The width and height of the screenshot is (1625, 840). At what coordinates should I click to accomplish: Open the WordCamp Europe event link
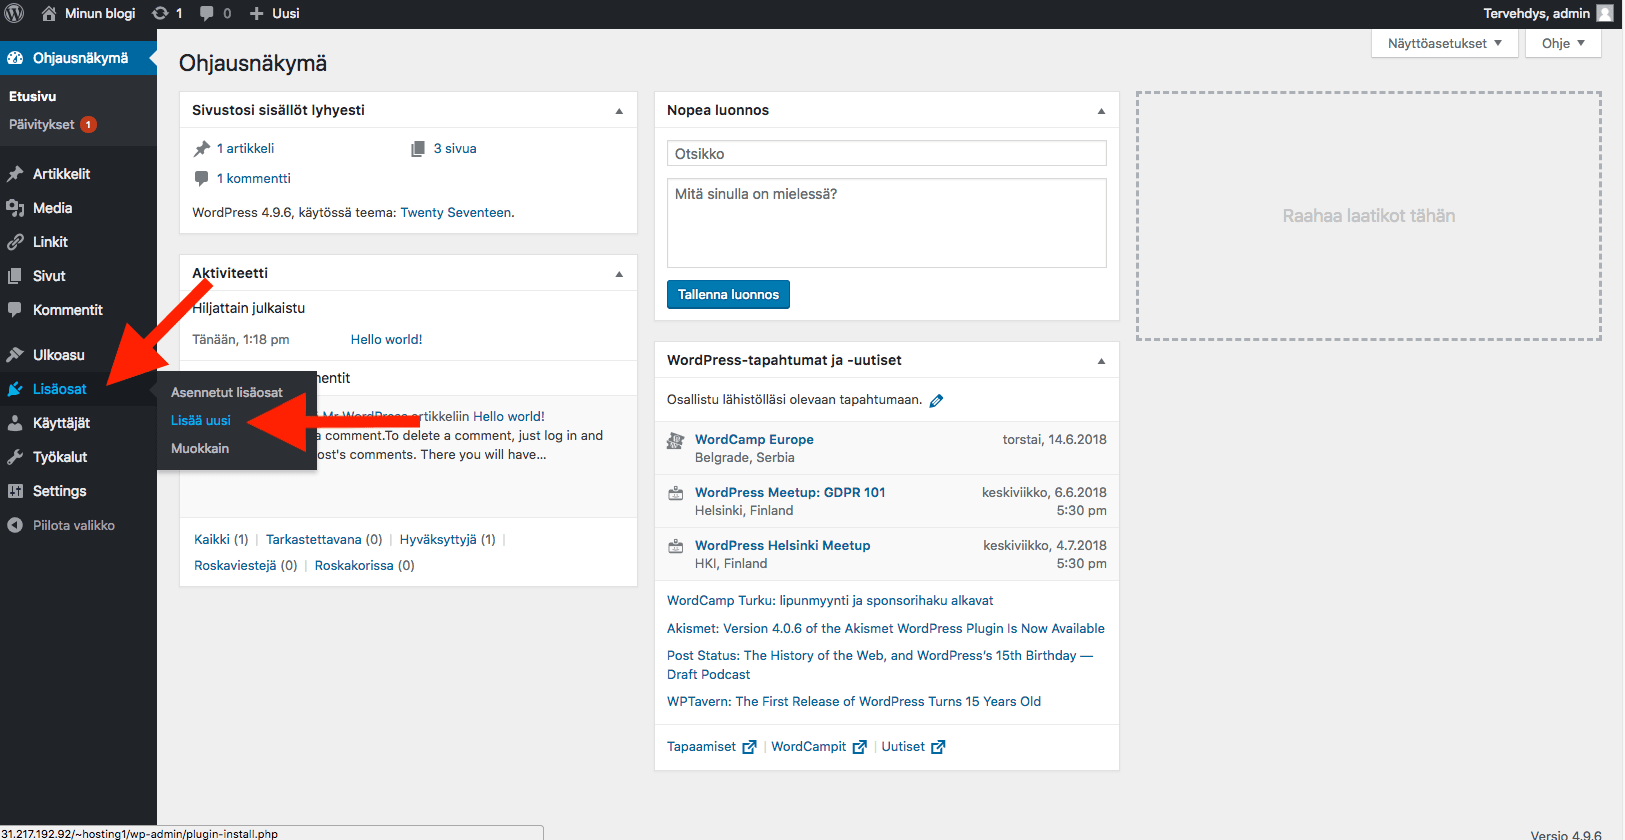pos(754,439)
